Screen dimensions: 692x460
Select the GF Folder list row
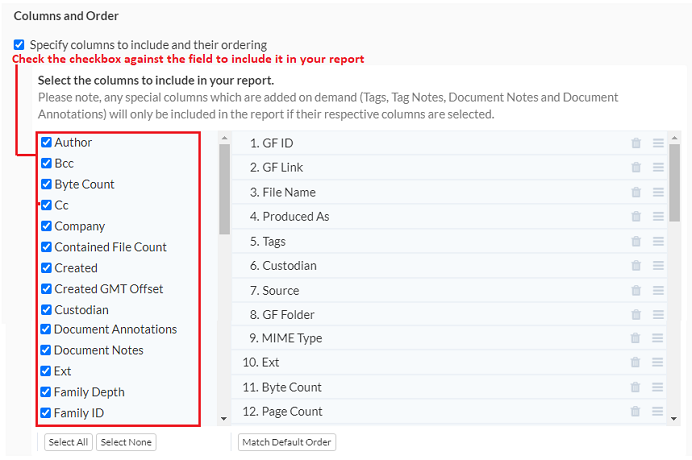tap(430, 315)
